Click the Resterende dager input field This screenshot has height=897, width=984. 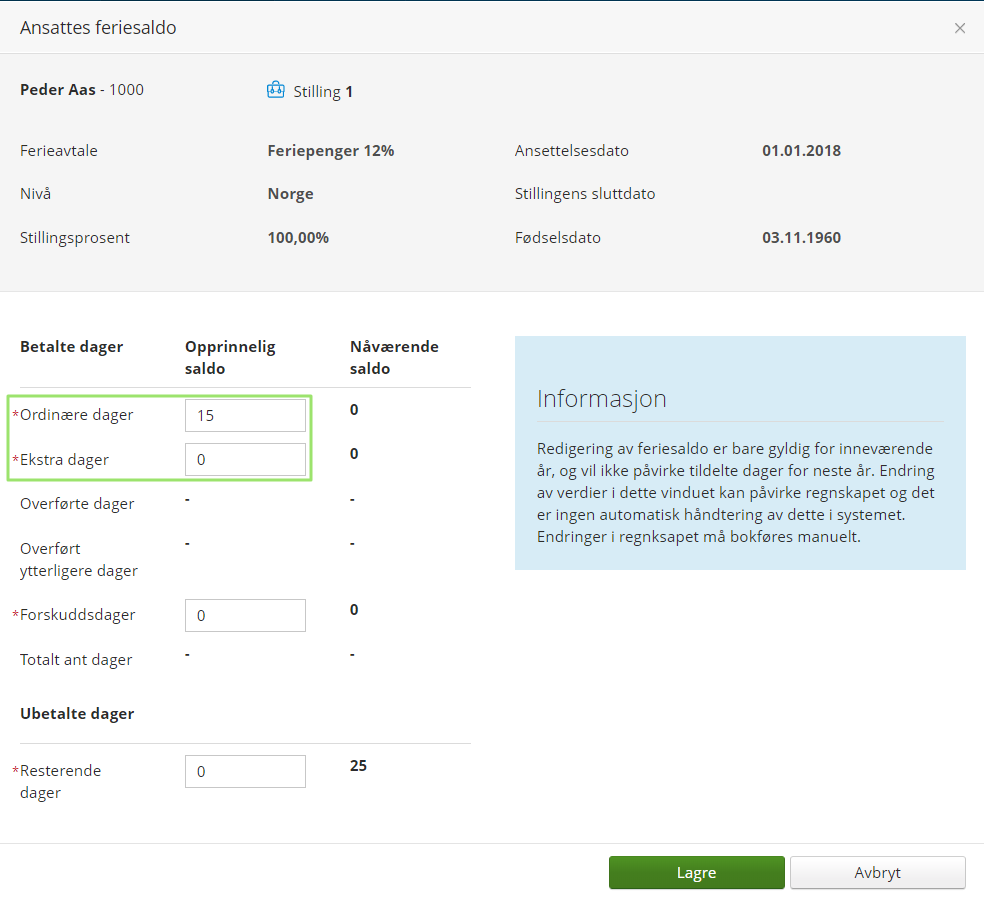(x=245, y=771)
